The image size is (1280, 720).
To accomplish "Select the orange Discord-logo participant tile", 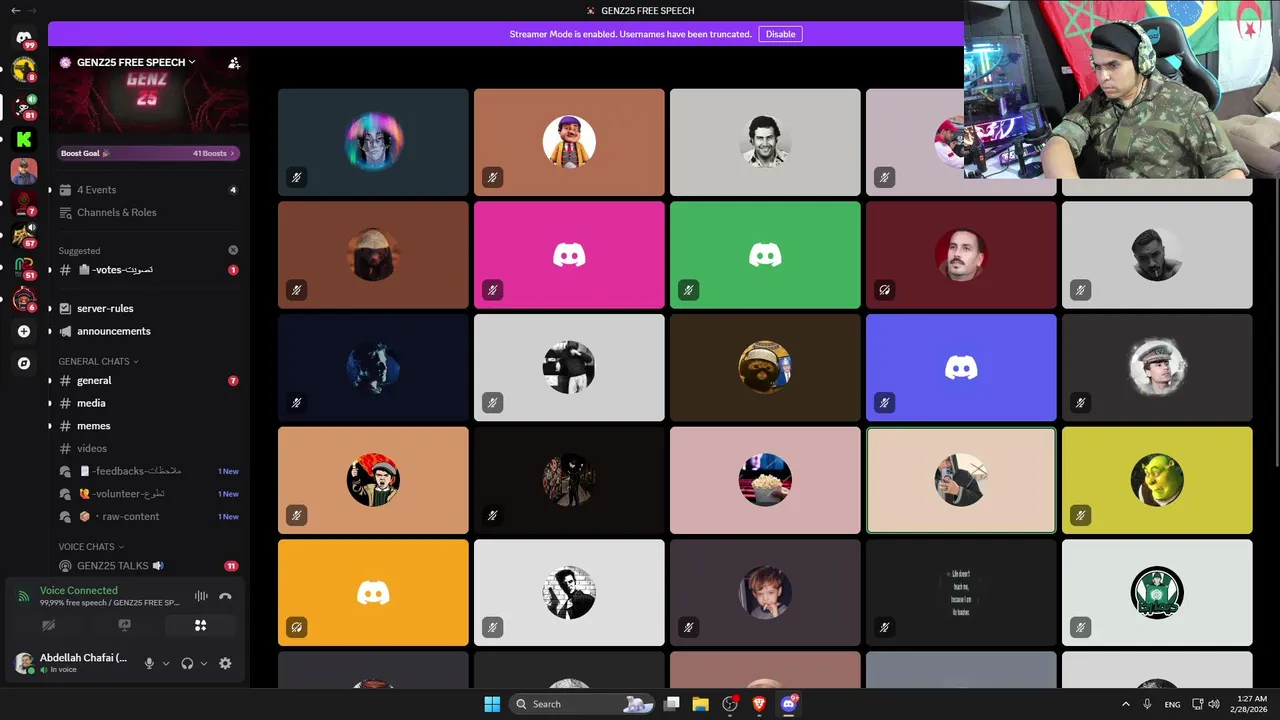I will coord(373,593).
